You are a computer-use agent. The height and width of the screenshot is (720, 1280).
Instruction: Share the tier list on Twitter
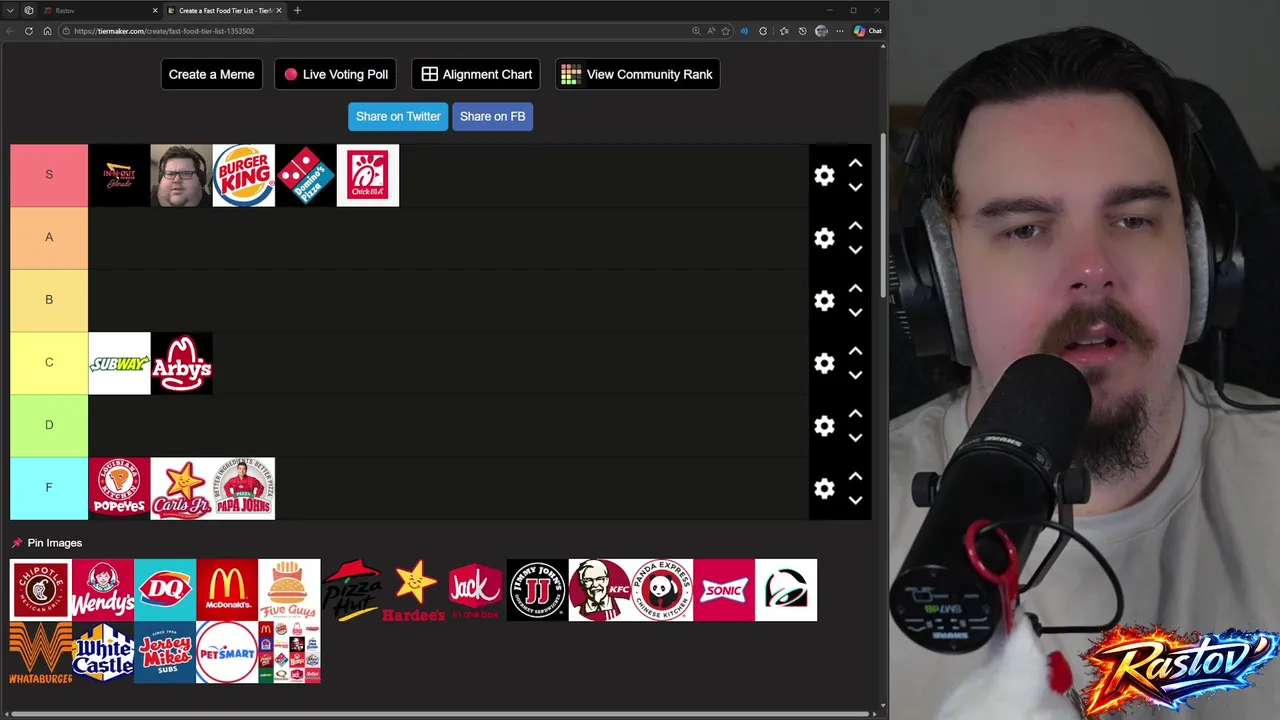398,116
